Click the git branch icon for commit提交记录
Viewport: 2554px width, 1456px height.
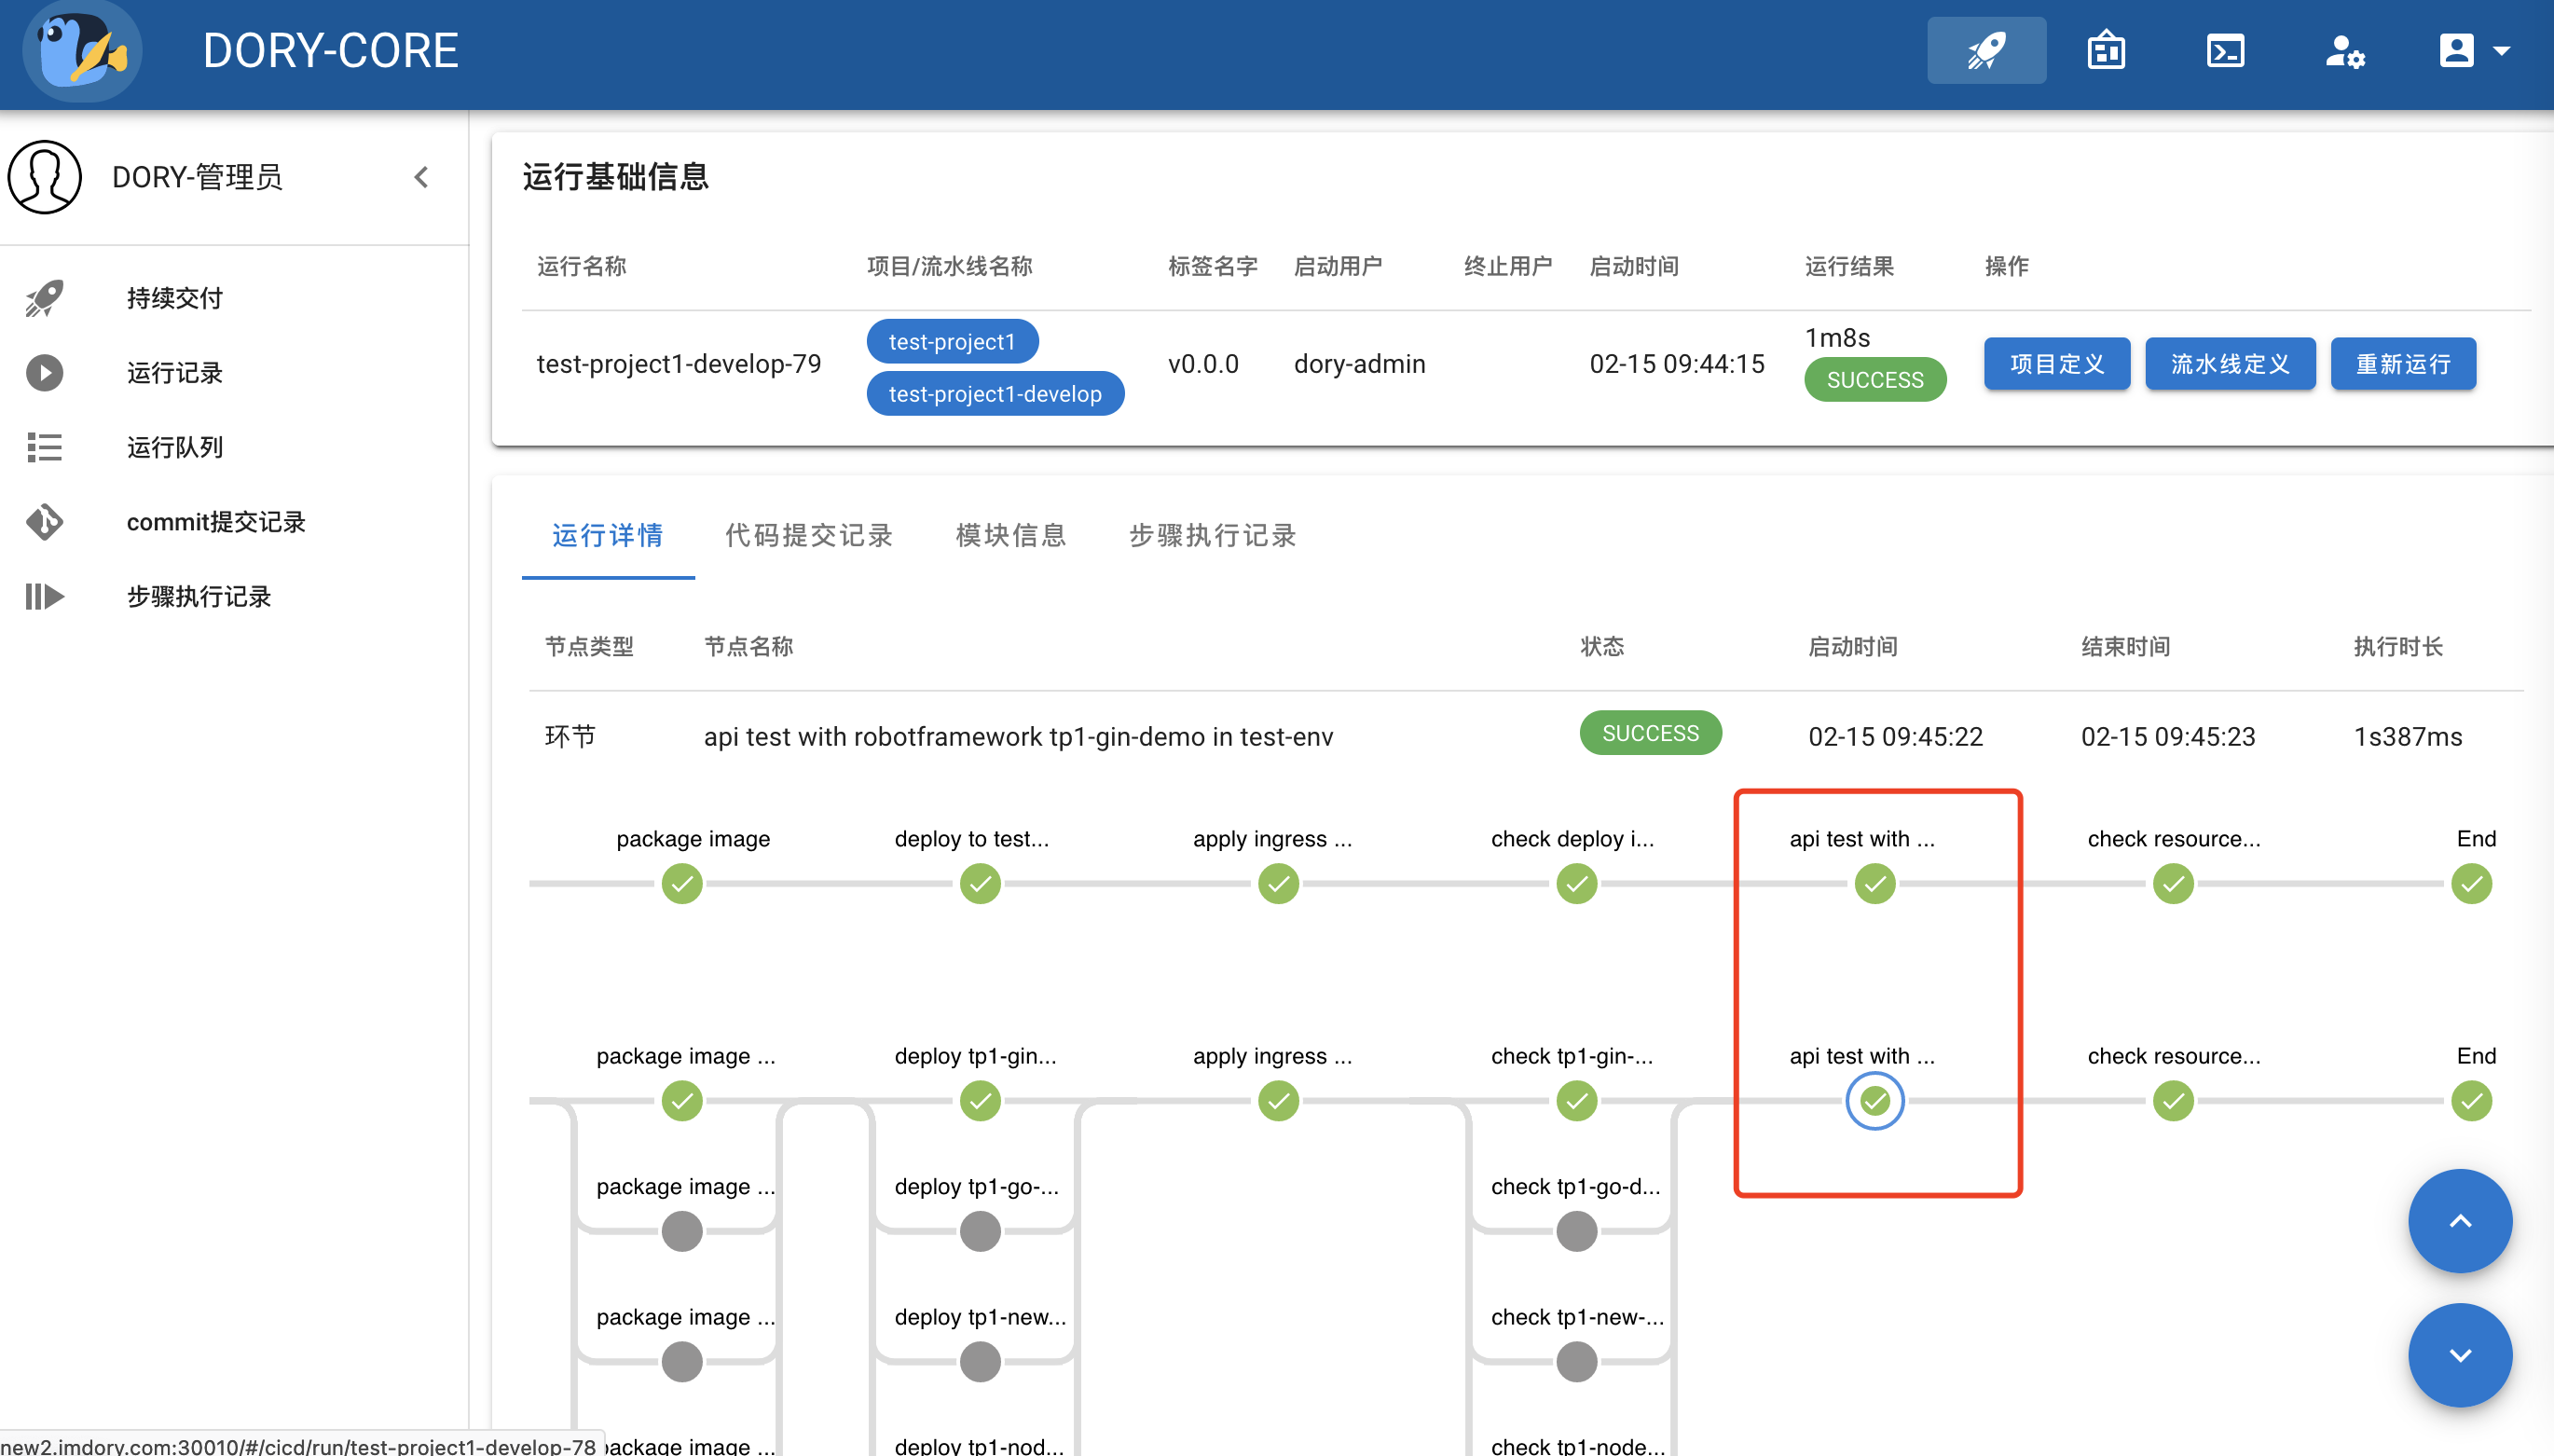click(x=44, y=522)
